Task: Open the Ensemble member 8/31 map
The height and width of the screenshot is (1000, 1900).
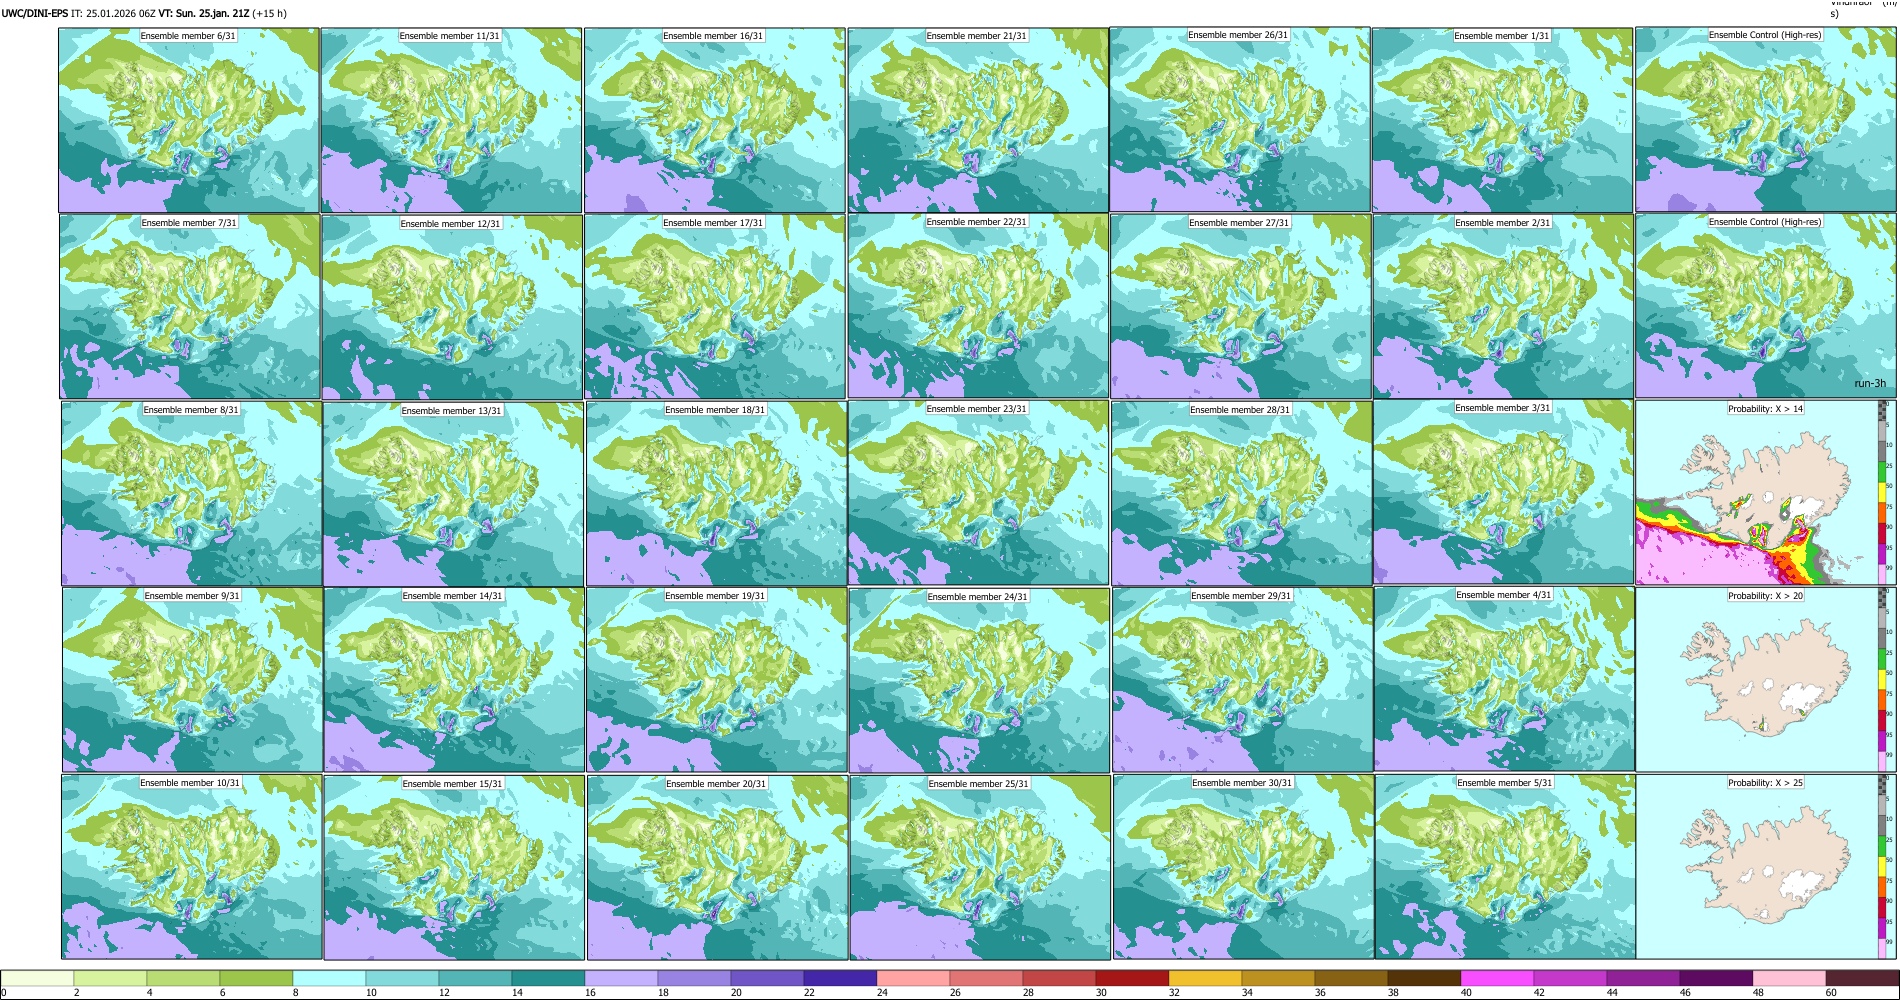Action: (191, 493)
